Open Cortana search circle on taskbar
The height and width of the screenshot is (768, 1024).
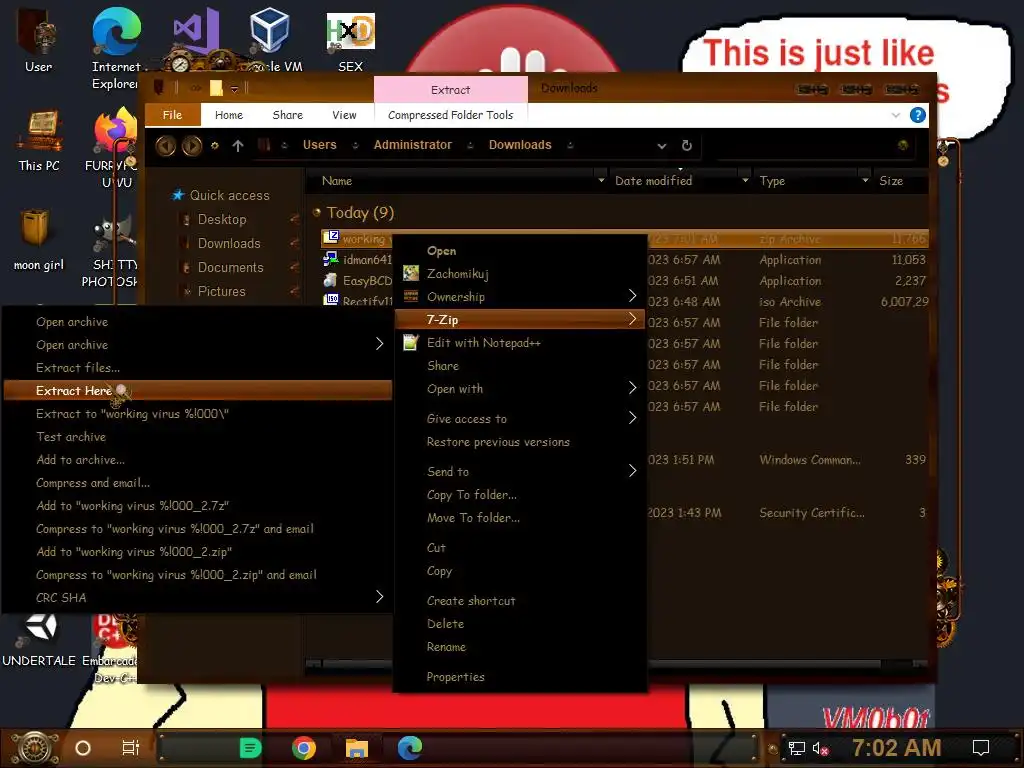tap(83, 748)
